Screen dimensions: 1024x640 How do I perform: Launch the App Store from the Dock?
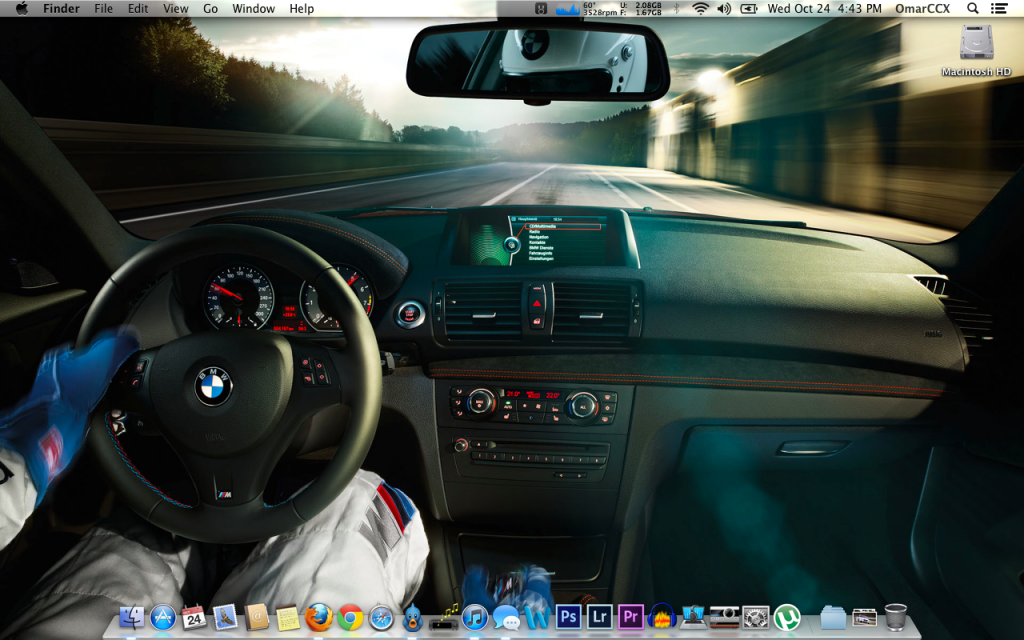point(163,617)
